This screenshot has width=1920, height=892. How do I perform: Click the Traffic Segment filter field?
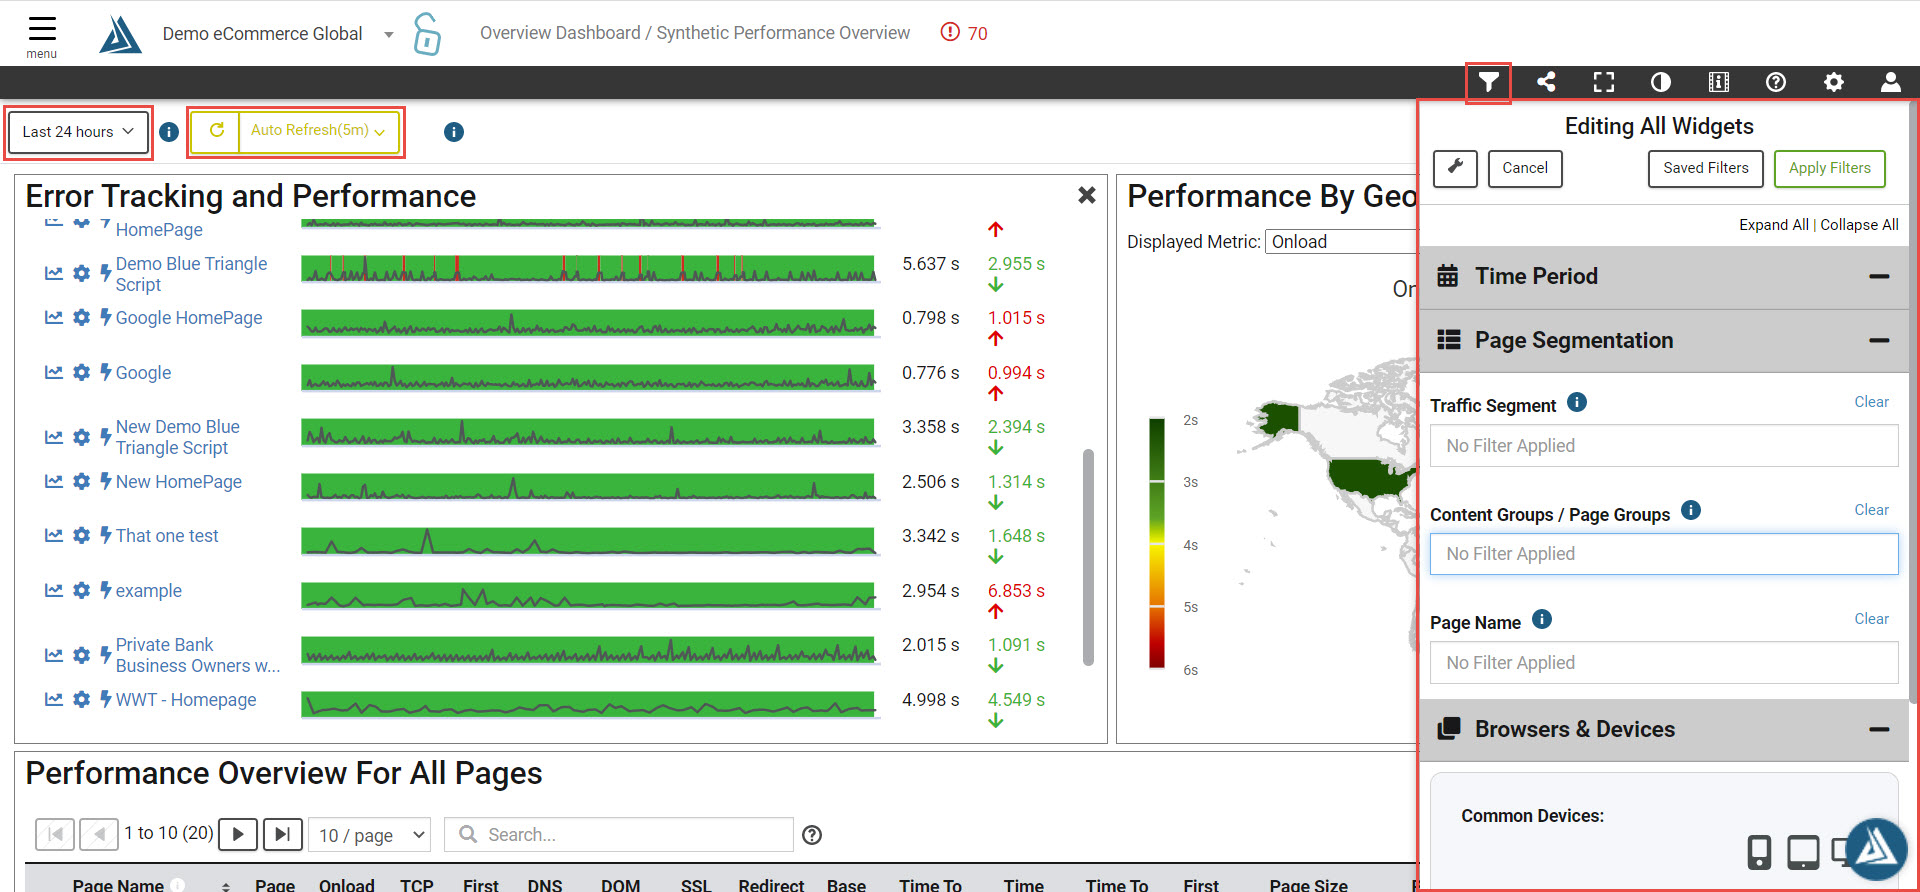point(1664,446)
